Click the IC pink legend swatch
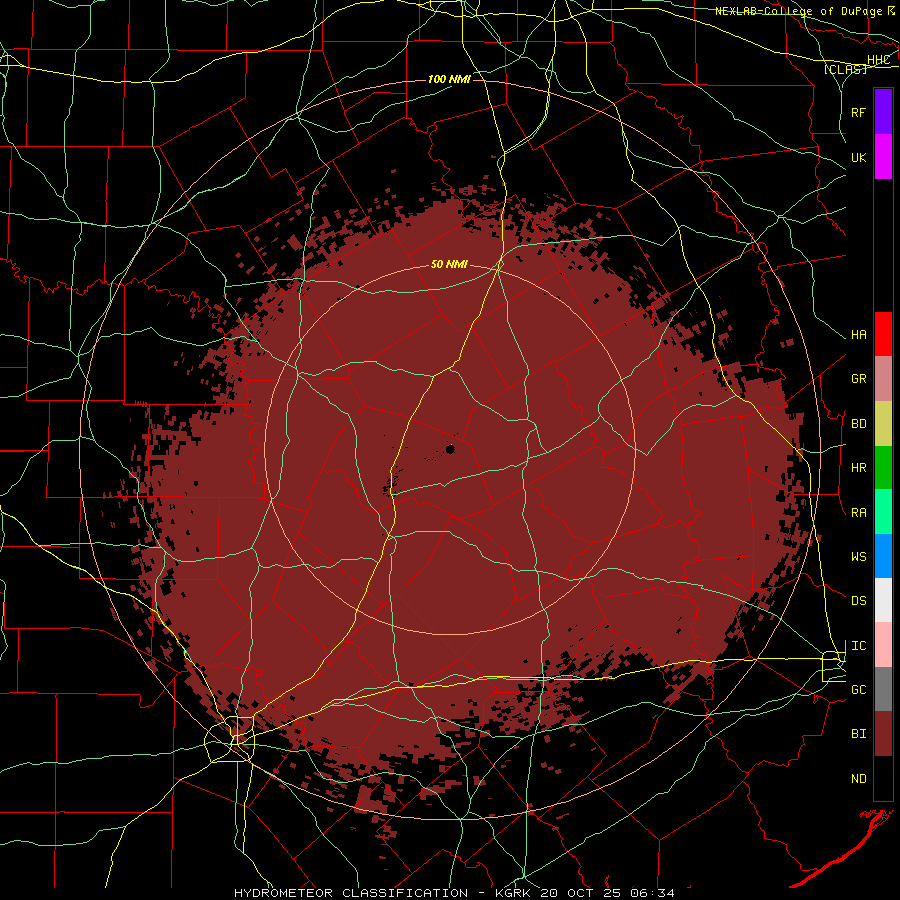Viewport: 900px width, 900px height. tap(883, 645)
